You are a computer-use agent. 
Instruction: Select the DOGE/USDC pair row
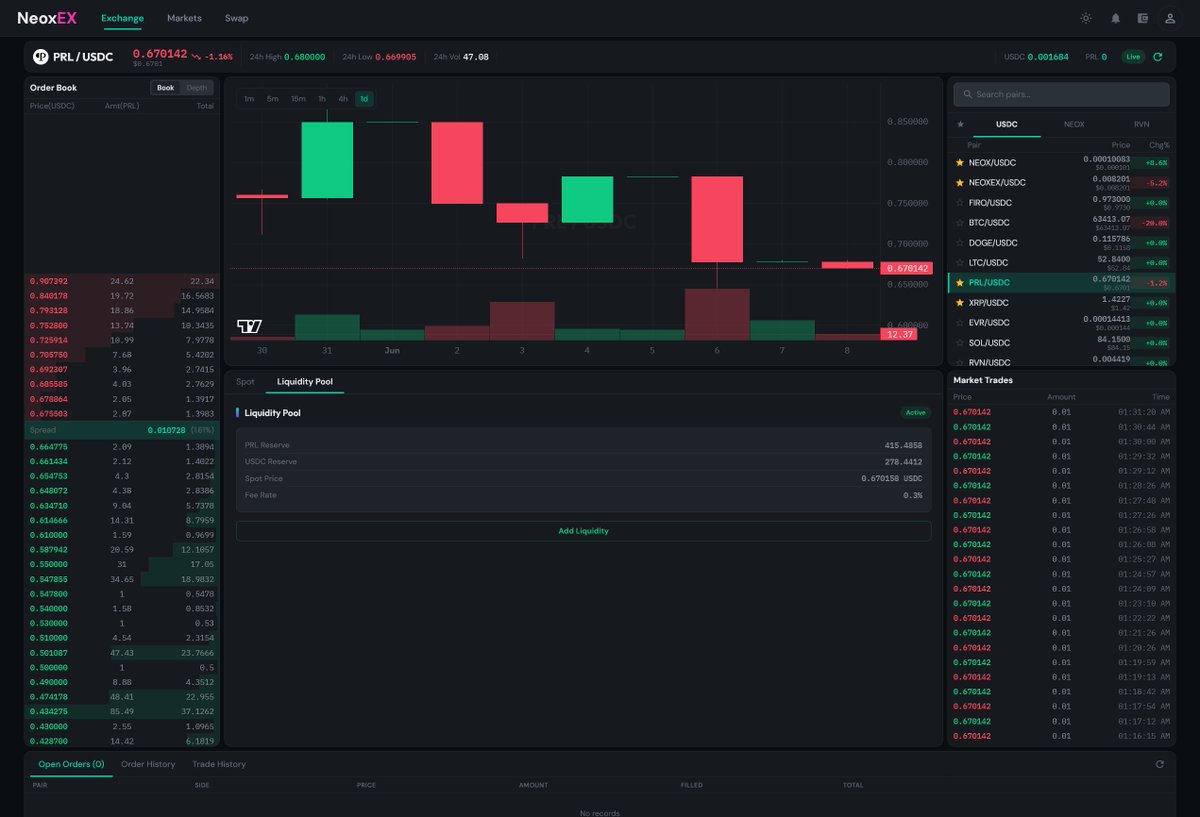click(x=1061, y=242)
